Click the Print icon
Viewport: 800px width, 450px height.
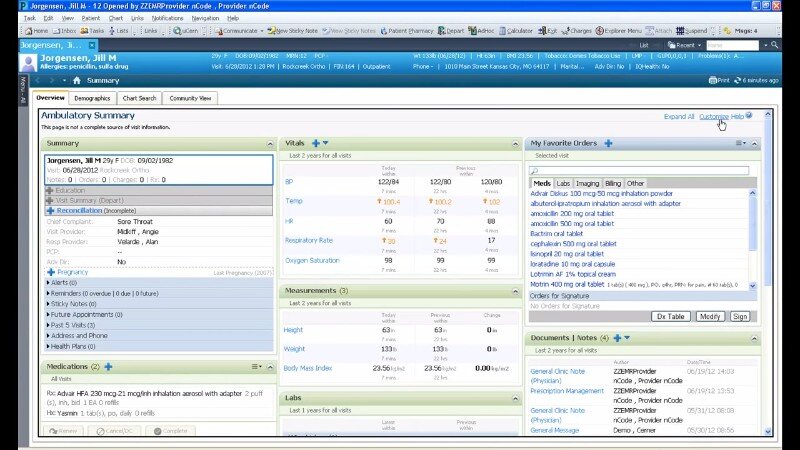(720, 80)
